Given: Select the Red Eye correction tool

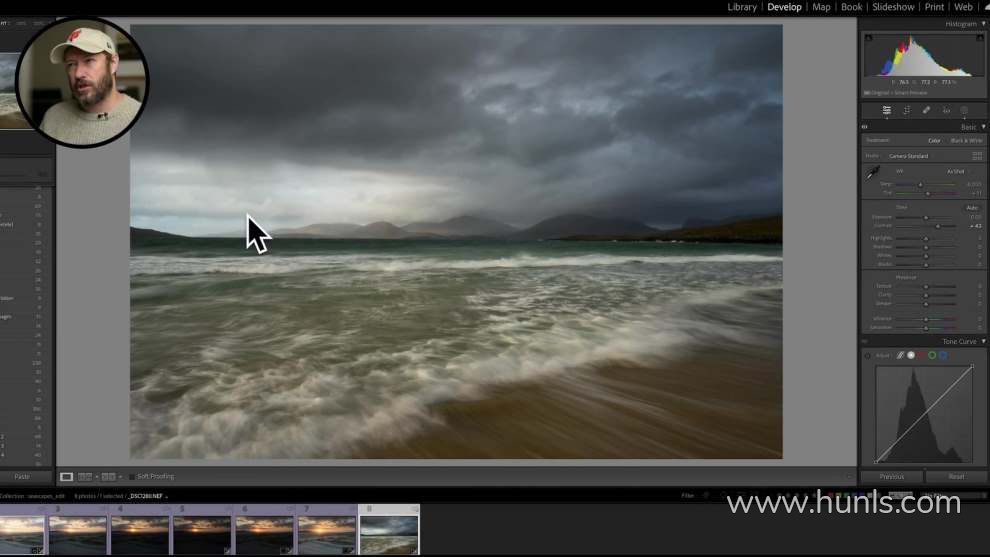Looking at the screenshot, I should point(946,111).
